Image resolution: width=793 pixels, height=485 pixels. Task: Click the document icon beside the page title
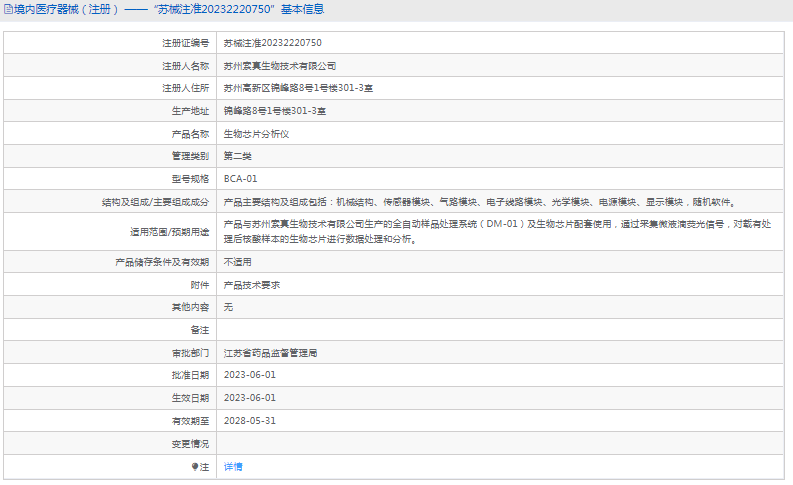pyautogui.click(x=8, y=10)
